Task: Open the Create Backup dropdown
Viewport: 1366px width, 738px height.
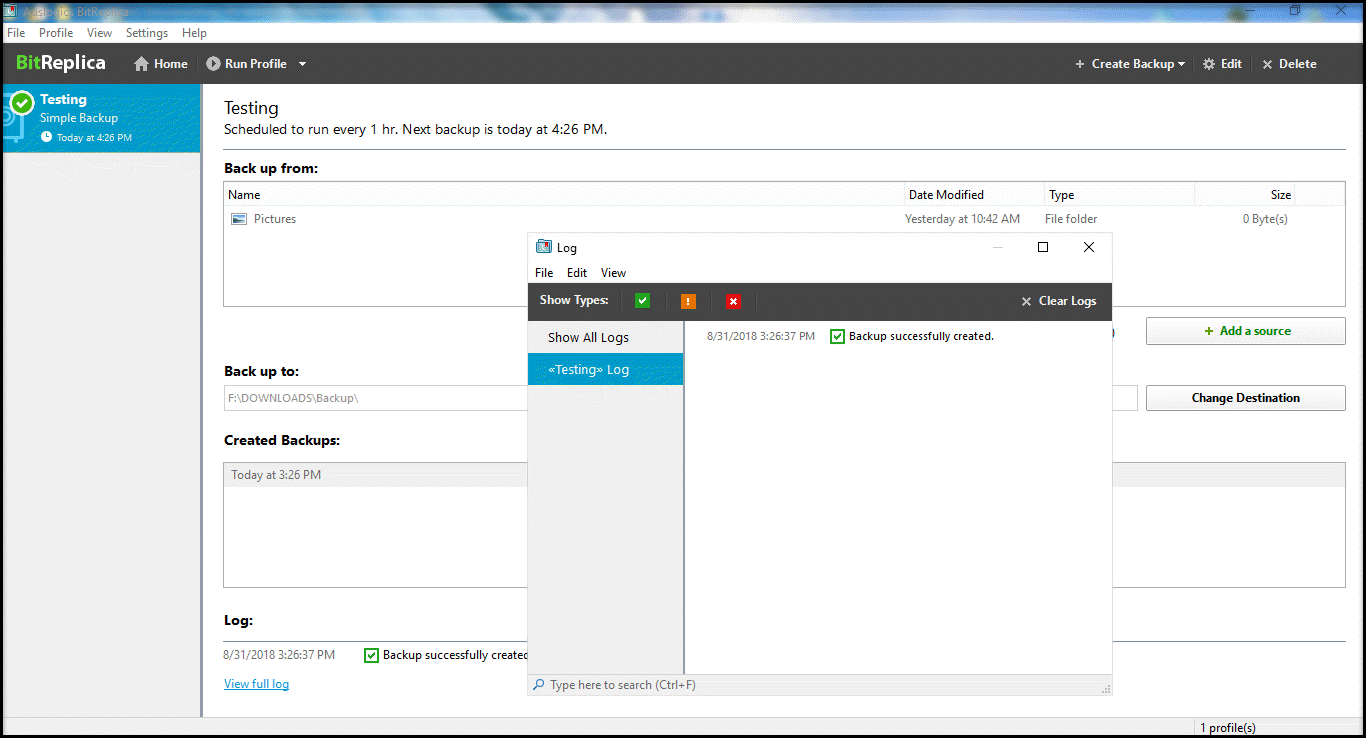Action: (1130, 64)
